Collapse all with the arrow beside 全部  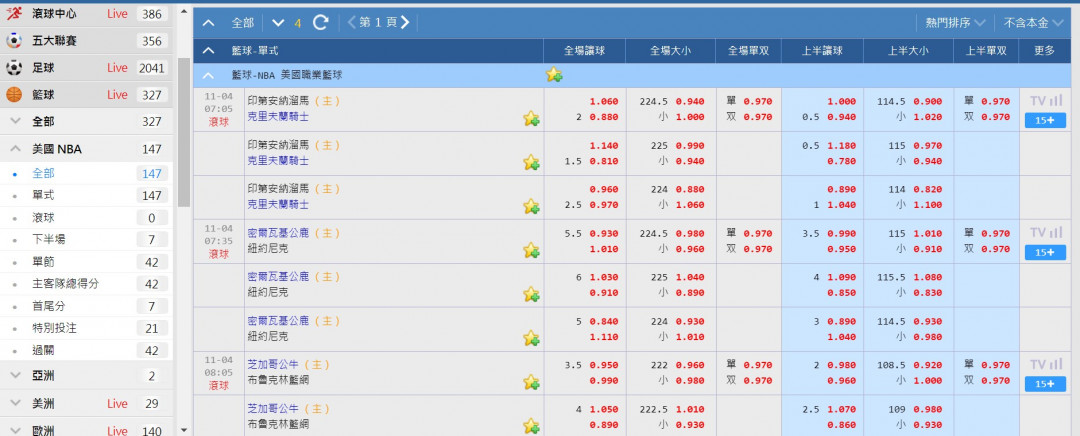point(209,23)
